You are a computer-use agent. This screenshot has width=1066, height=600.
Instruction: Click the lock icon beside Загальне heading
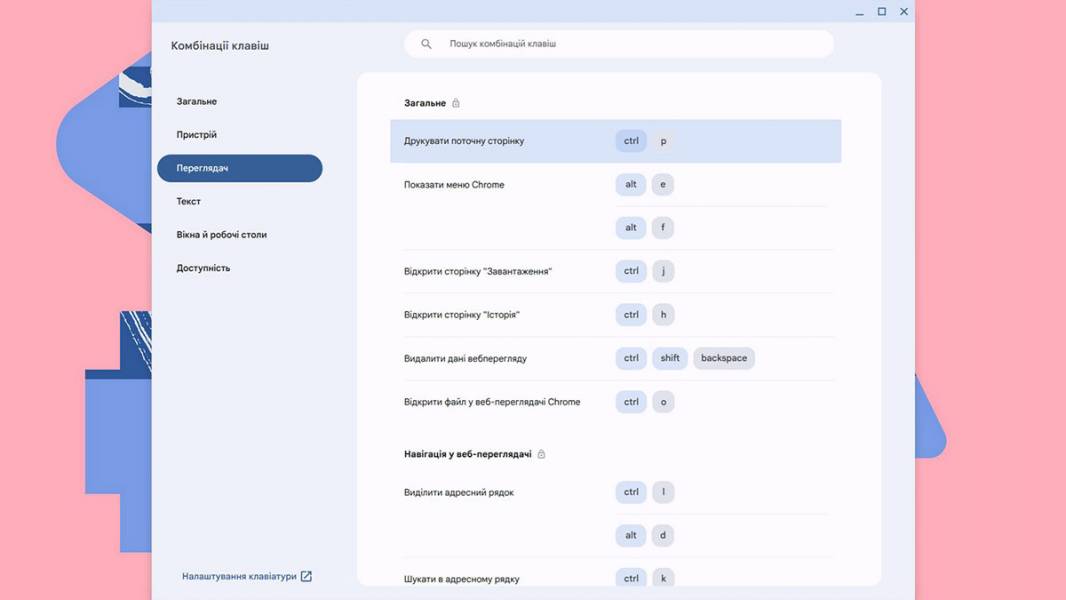456,103
